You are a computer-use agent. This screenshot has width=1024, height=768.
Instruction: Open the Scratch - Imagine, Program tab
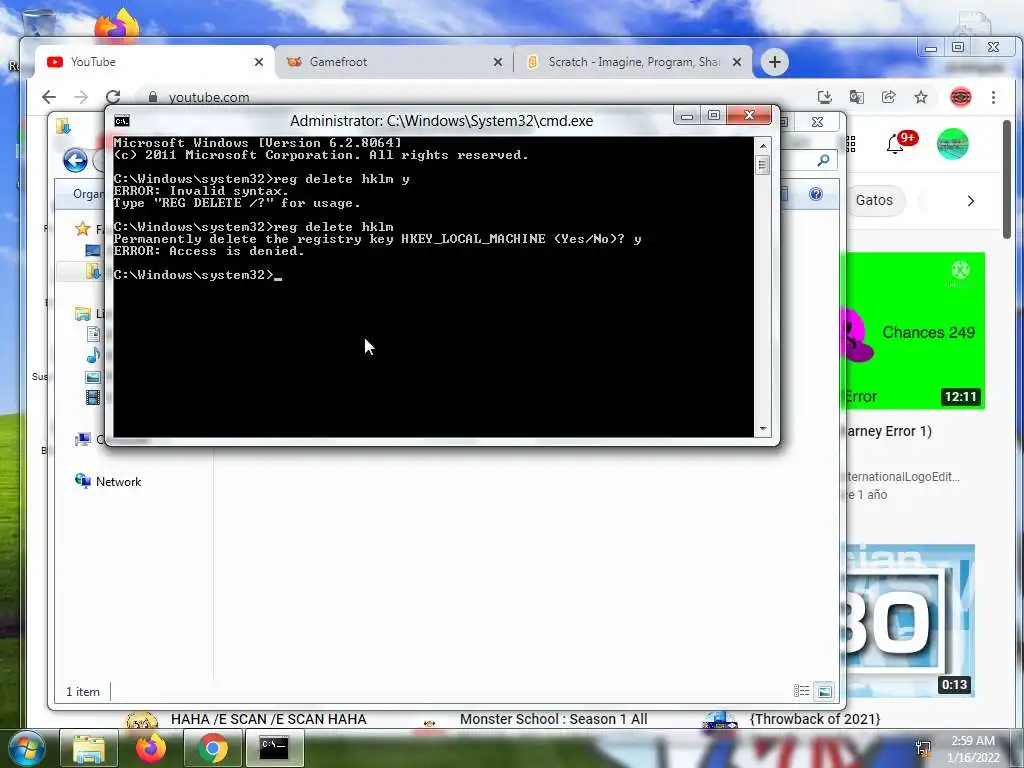click(x=633, y=62)
